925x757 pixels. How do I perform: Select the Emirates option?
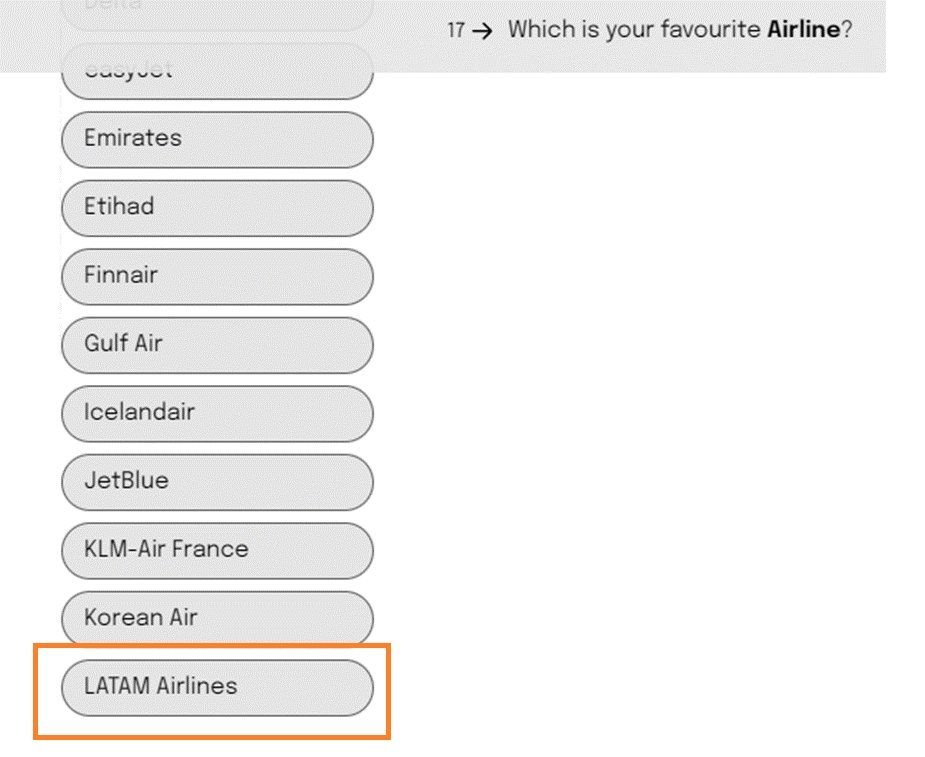pyautogui.click(x=217, y=140)
